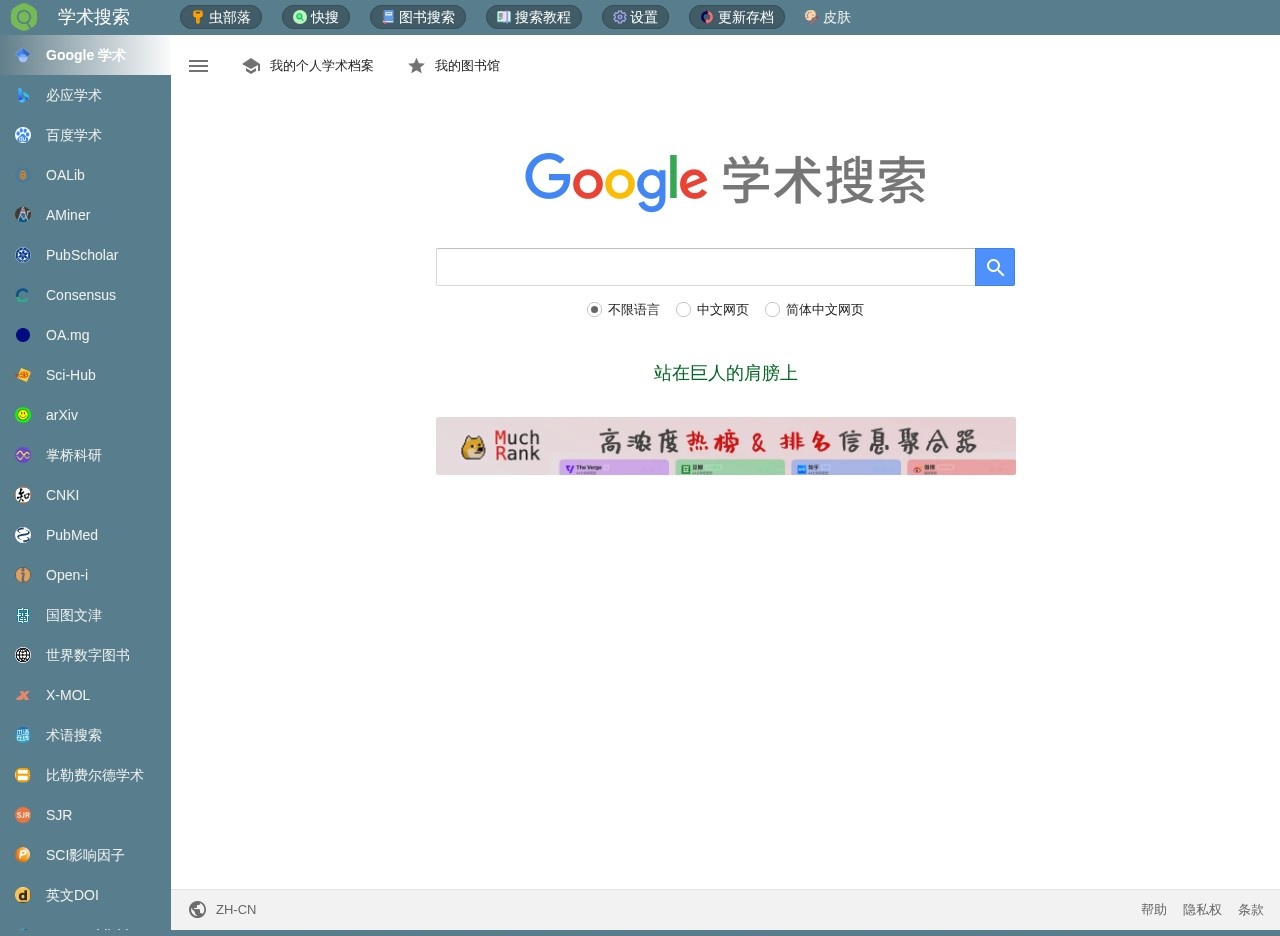Image resolution: width=1280 pixels, height=936 pixels.
Task: Switch to 百度学术 search
Action: tap(74, 135)
